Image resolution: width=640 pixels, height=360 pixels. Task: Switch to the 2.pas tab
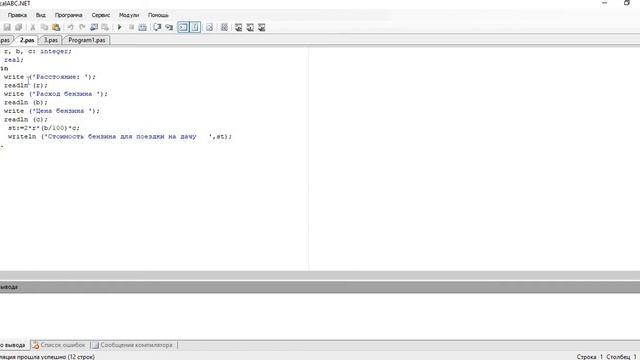tap(27, 40)
